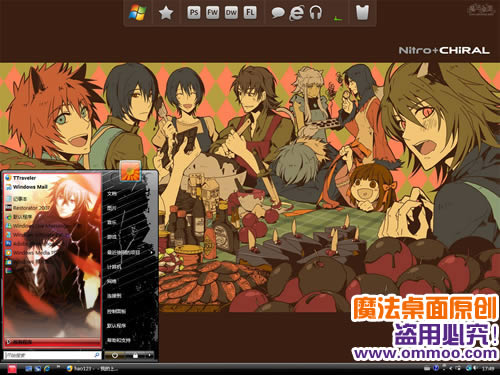Open 默认程序 in the right pane

(116, 325)
